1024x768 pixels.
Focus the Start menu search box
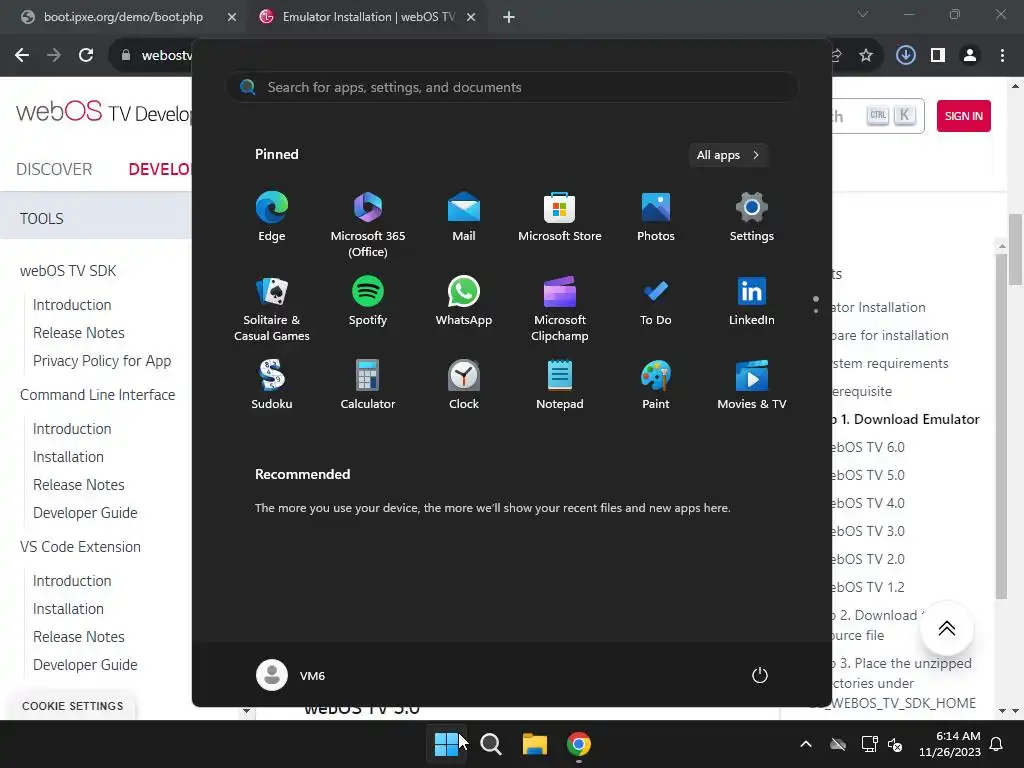pos(512,88)
